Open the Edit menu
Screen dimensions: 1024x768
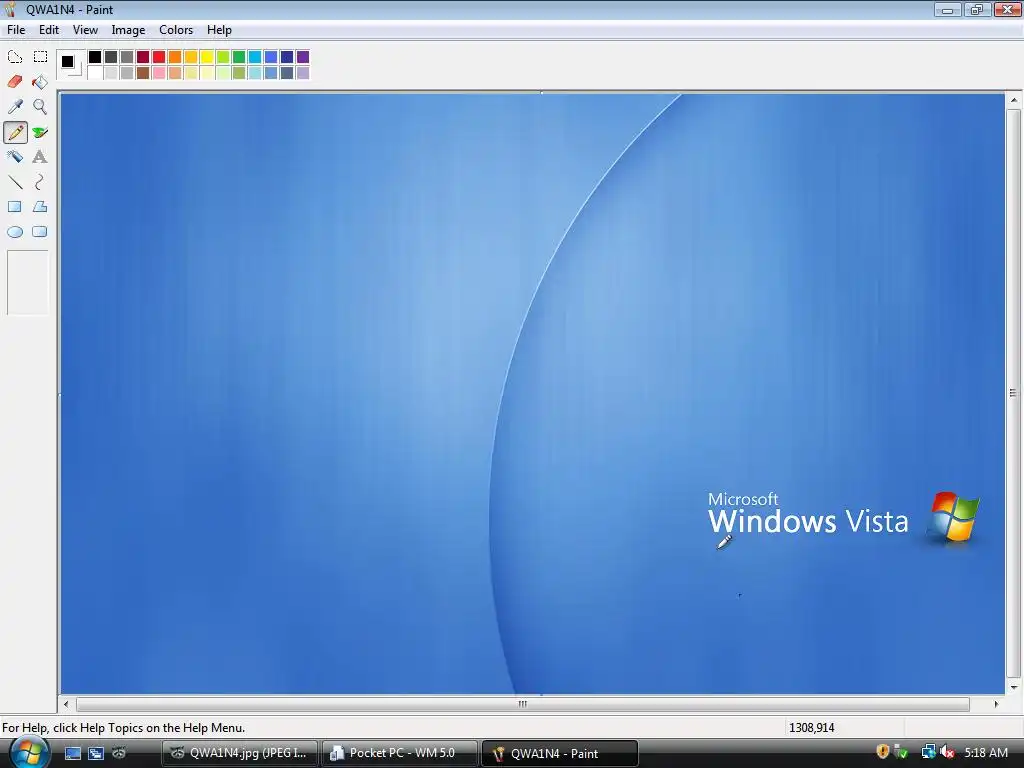point(49,30)
